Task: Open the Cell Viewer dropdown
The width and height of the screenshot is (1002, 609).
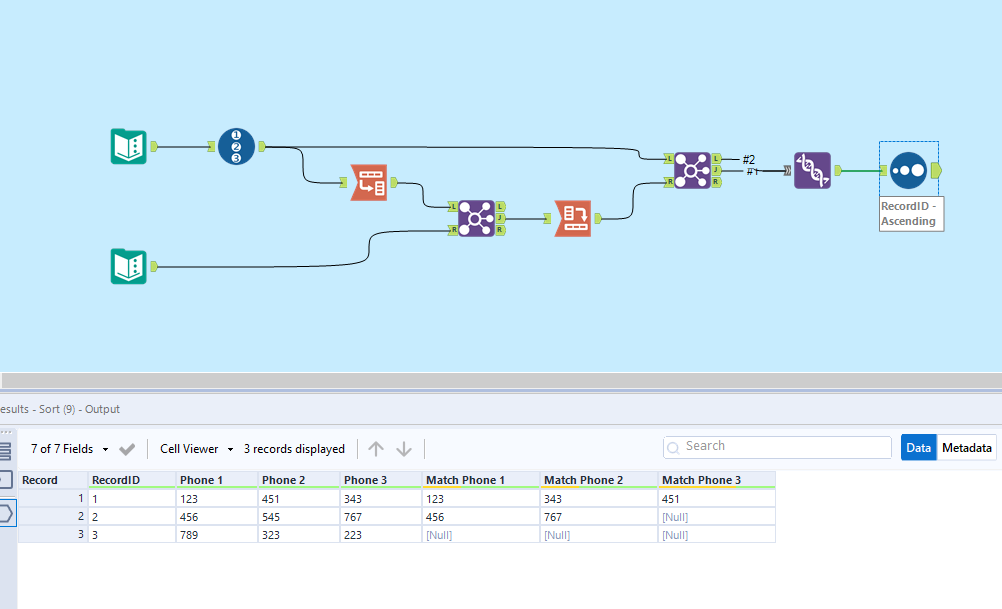Action: (x=196, y=448)
